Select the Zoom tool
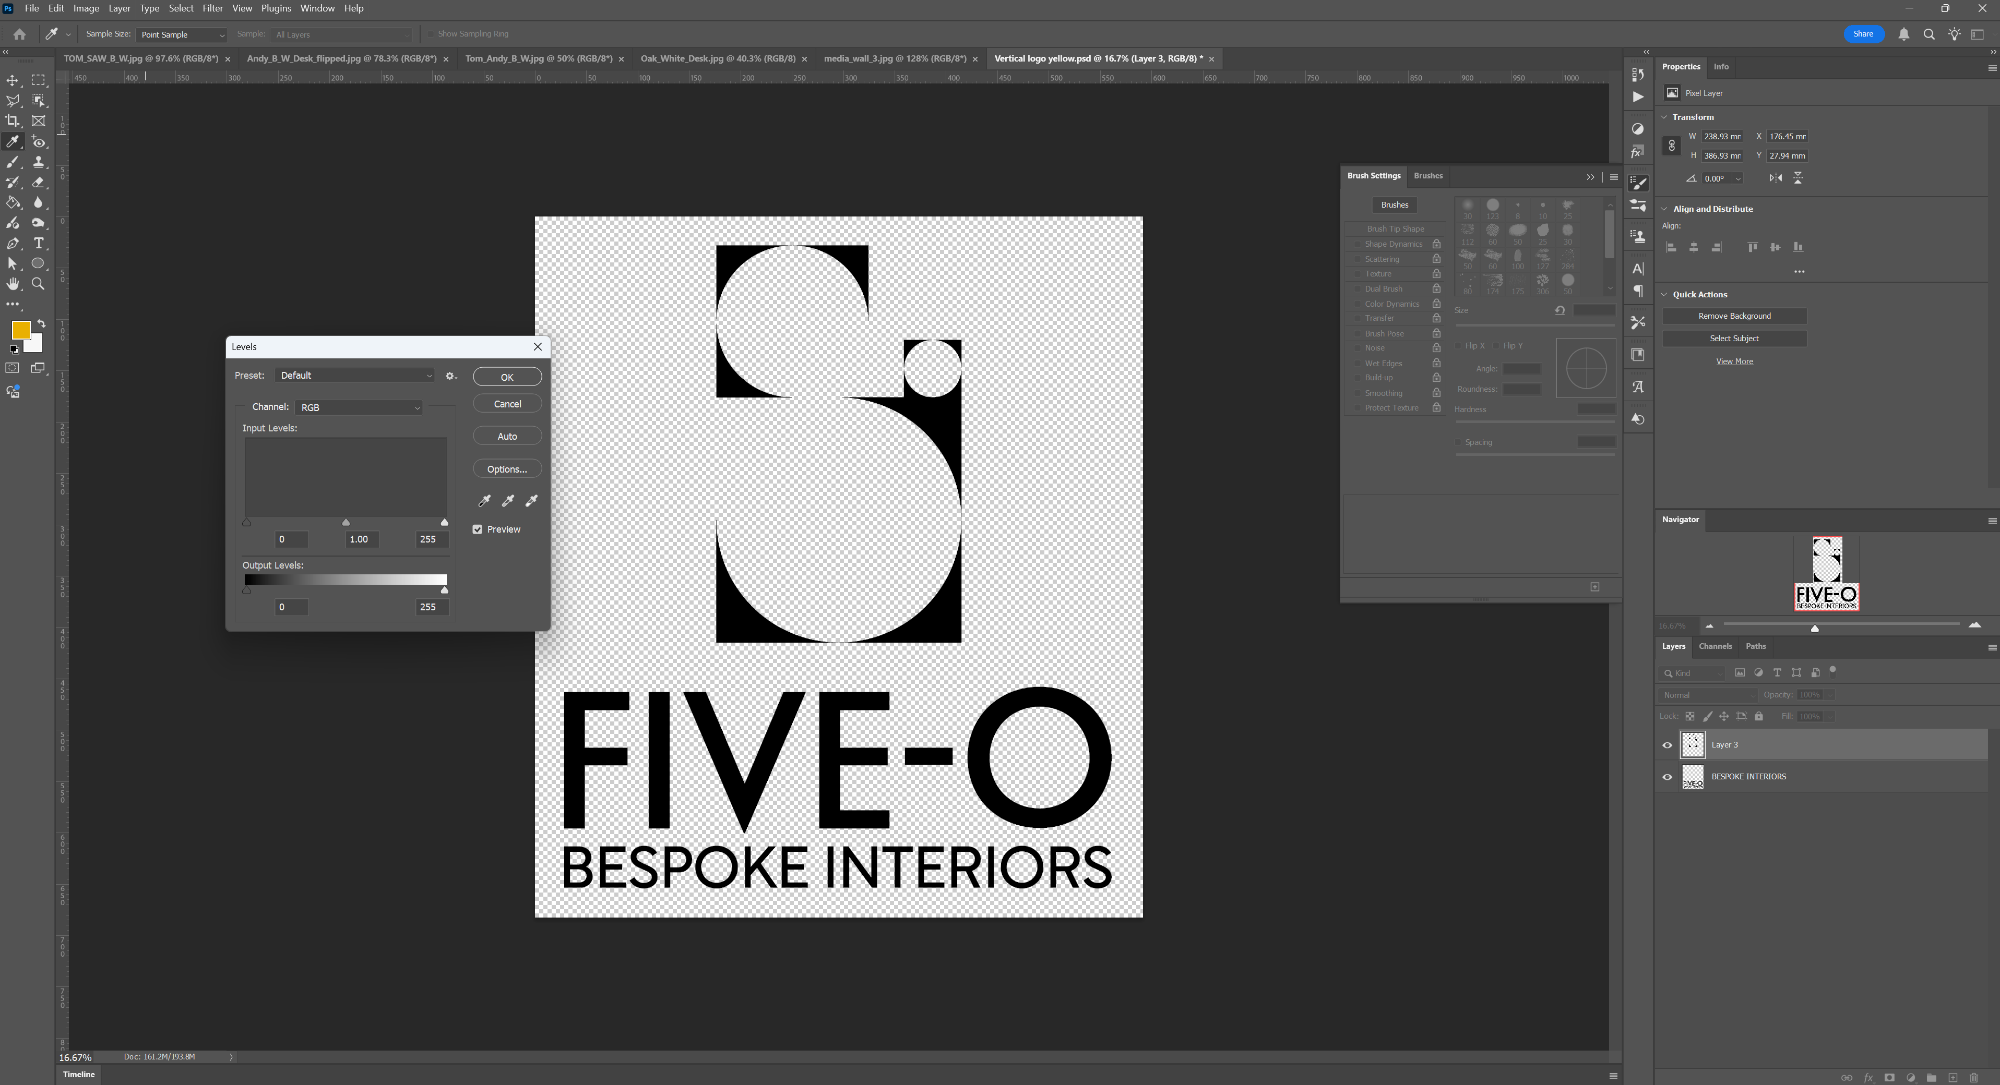2000x1085 pixels. click(38, 284)
